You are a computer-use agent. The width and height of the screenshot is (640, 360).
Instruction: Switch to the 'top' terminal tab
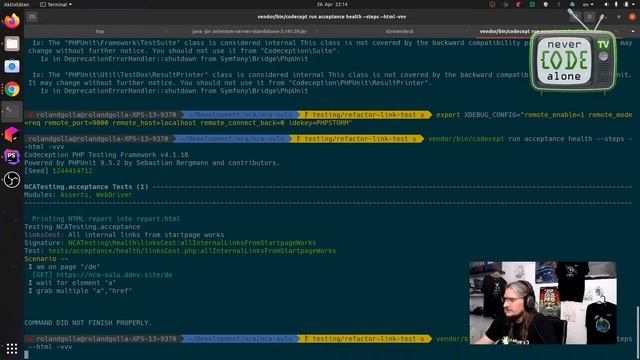[x=100, y=31]
